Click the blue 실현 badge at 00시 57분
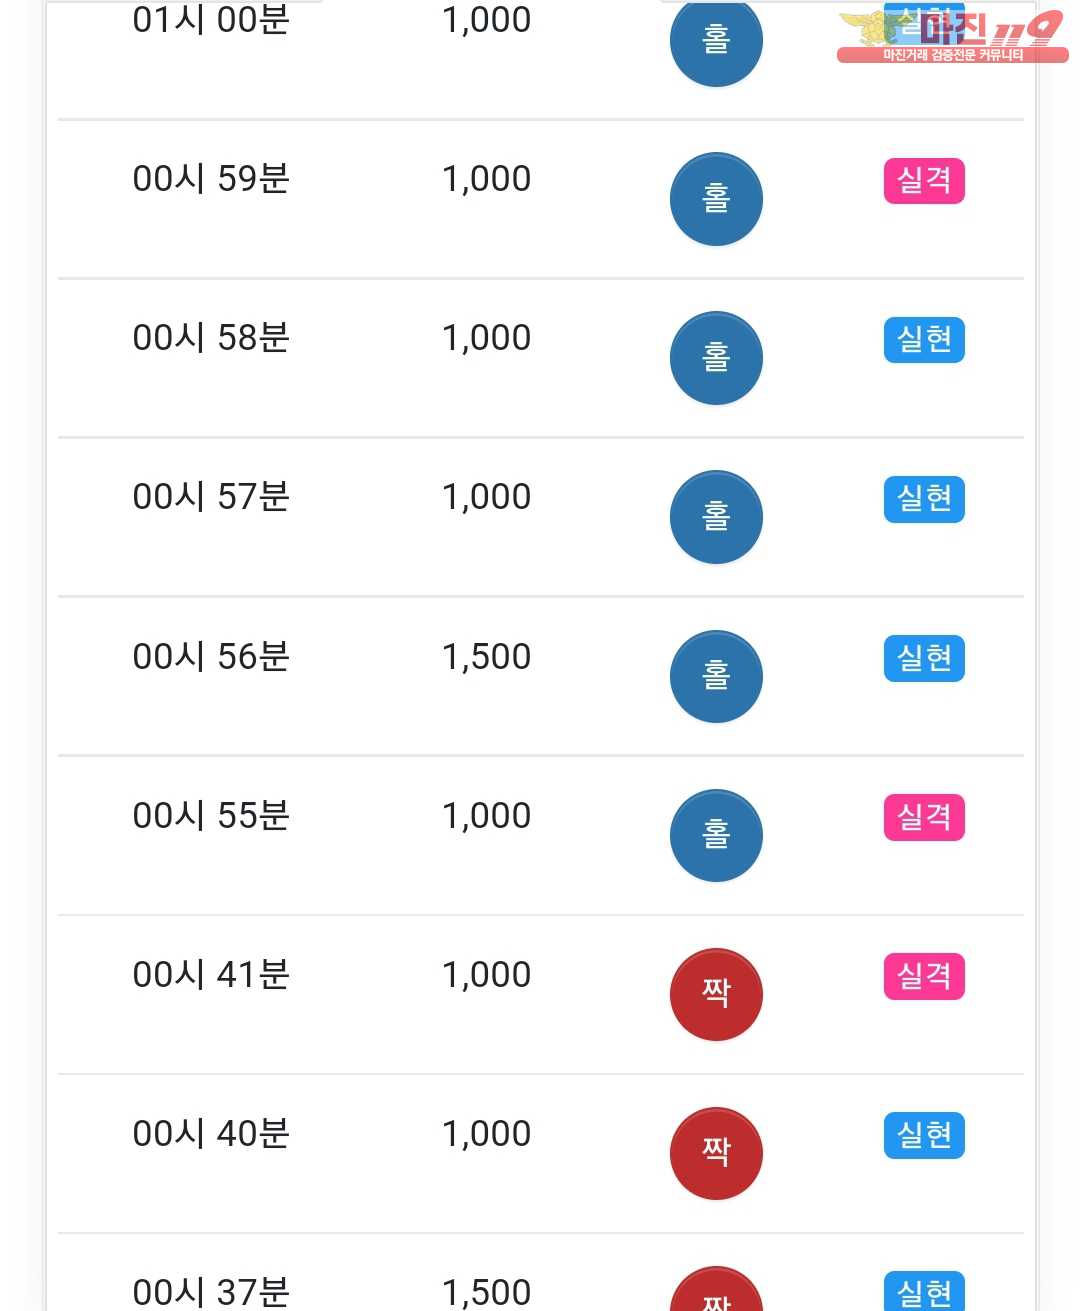The height and width of the screenshot is (1311, 1080). [x=924, y=499]
